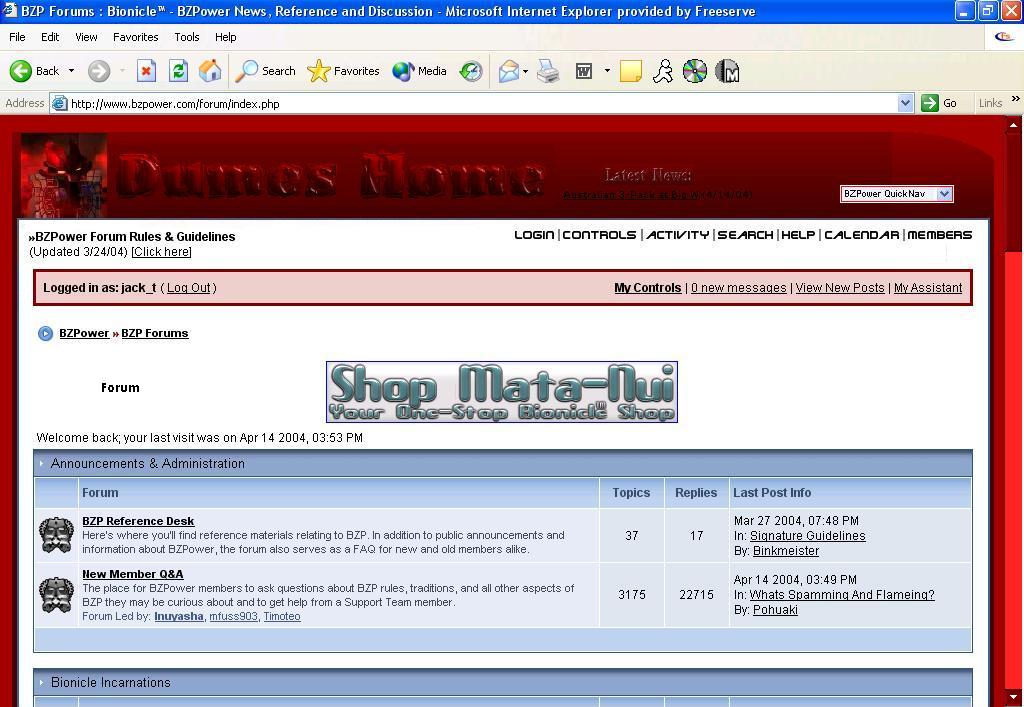Open Forward button history dropdown arrow
The height and width of the screenshot is (707, 1024).
pyautogui.click(x=122, y=71)
